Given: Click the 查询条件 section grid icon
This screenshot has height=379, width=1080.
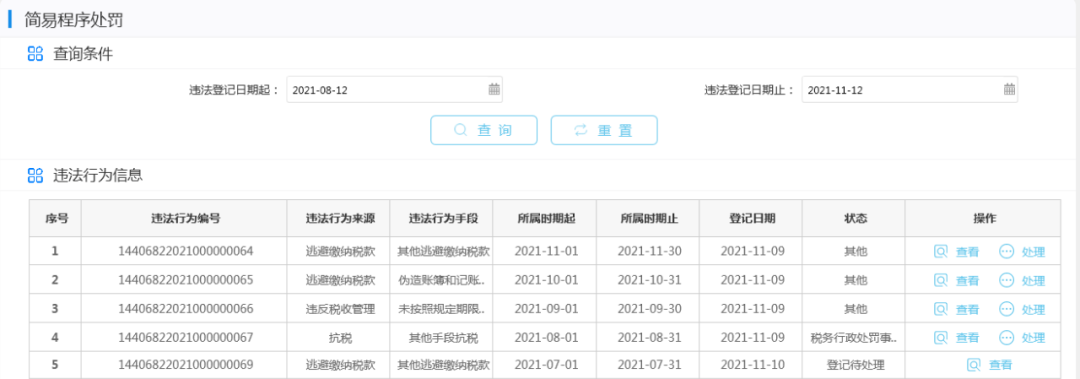Looking at the screenshot, I should [35, 54].
